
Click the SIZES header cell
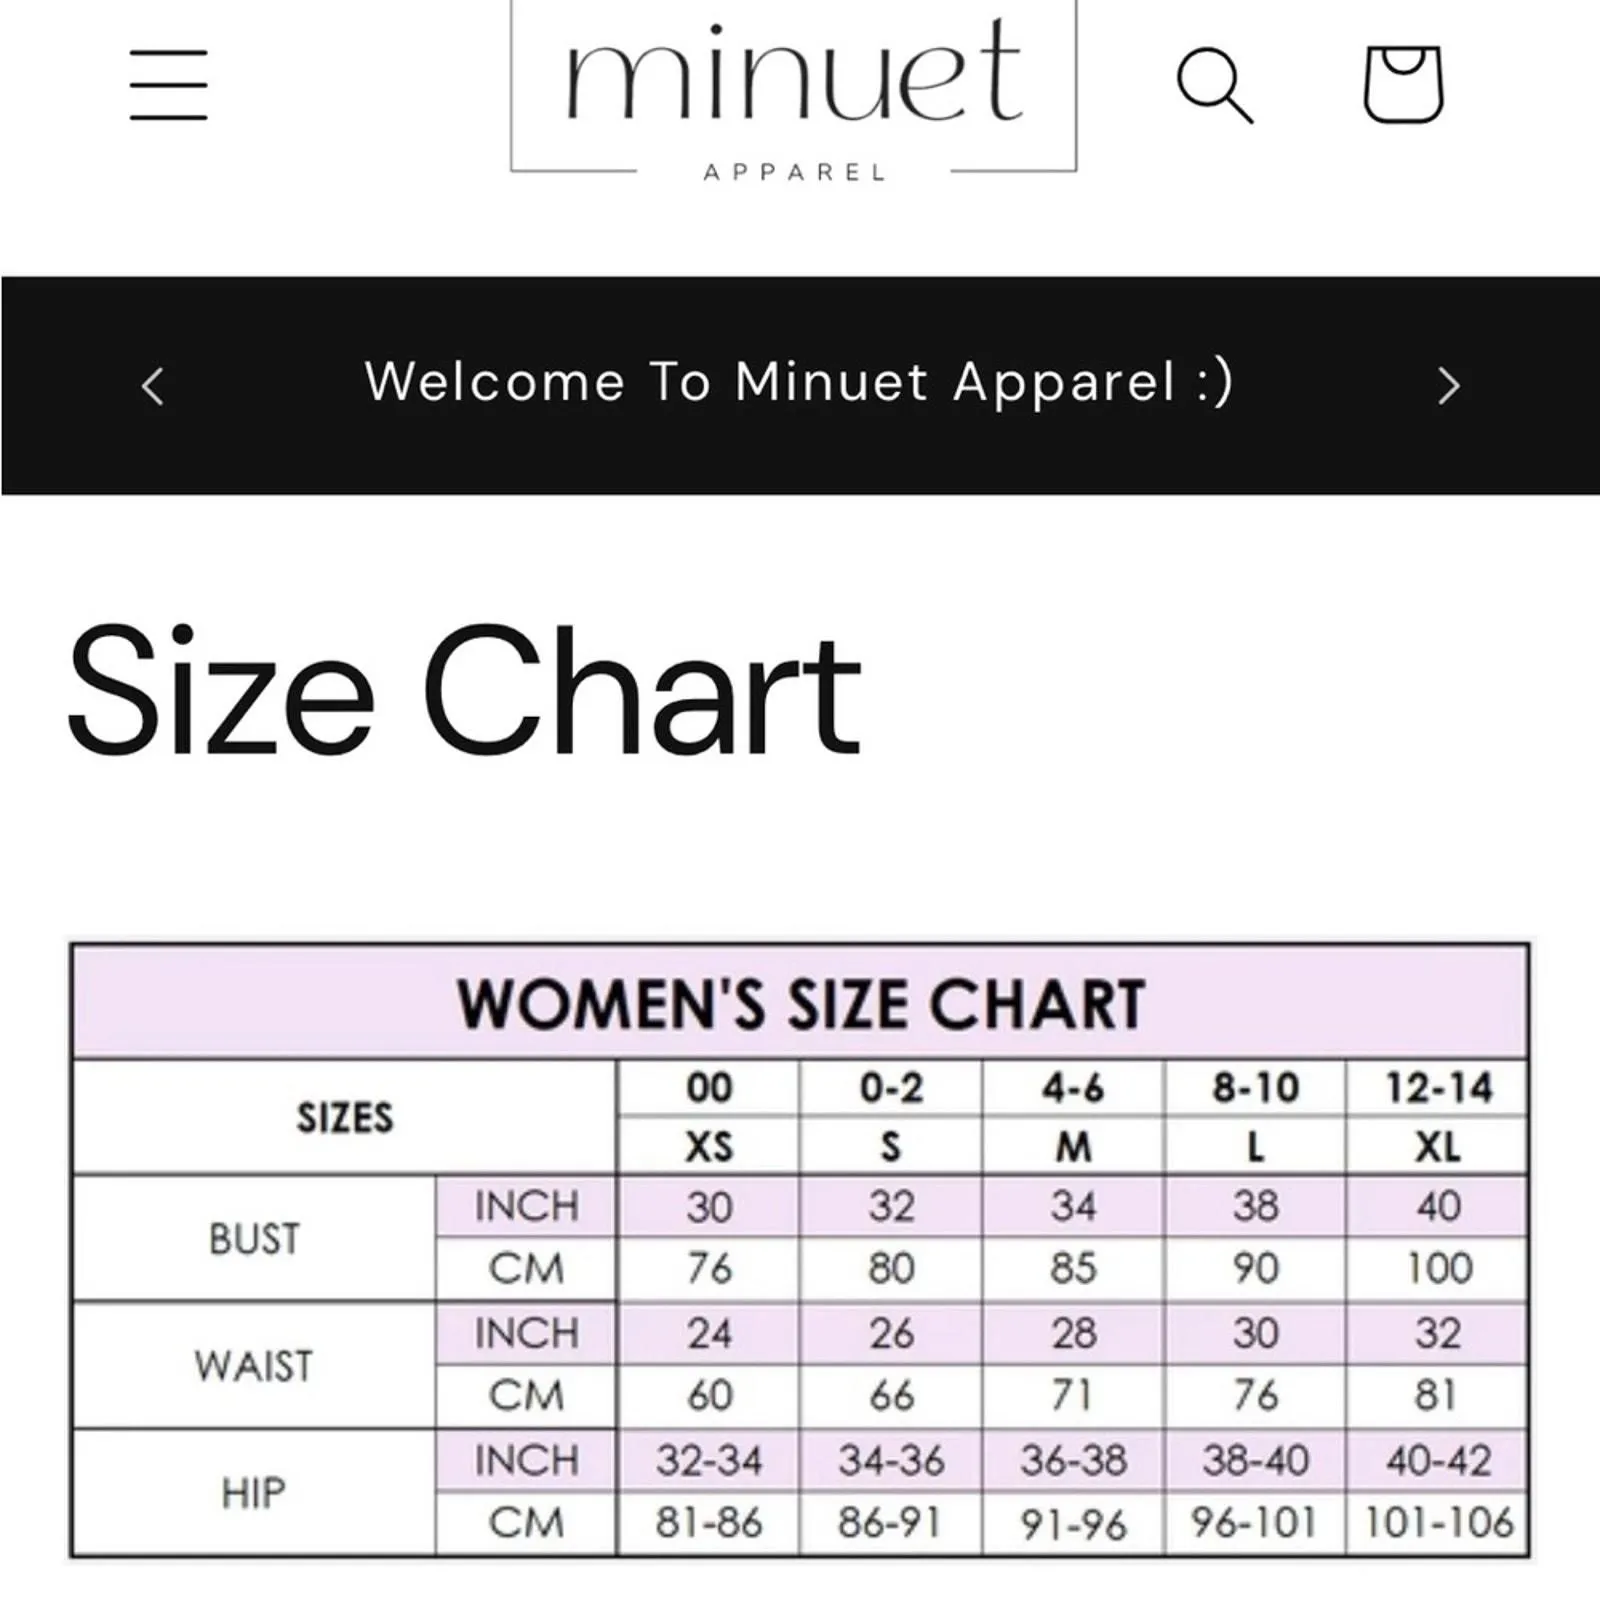coord(345,1117)
